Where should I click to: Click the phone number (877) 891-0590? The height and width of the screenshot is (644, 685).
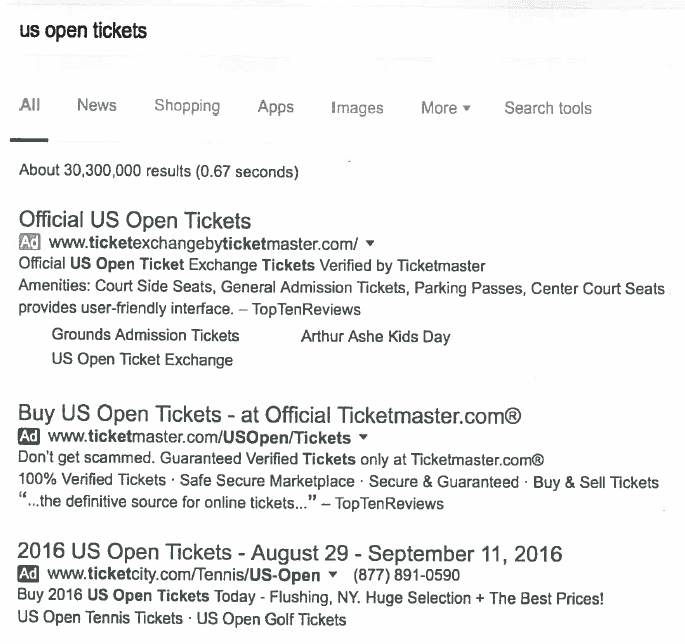406,575
